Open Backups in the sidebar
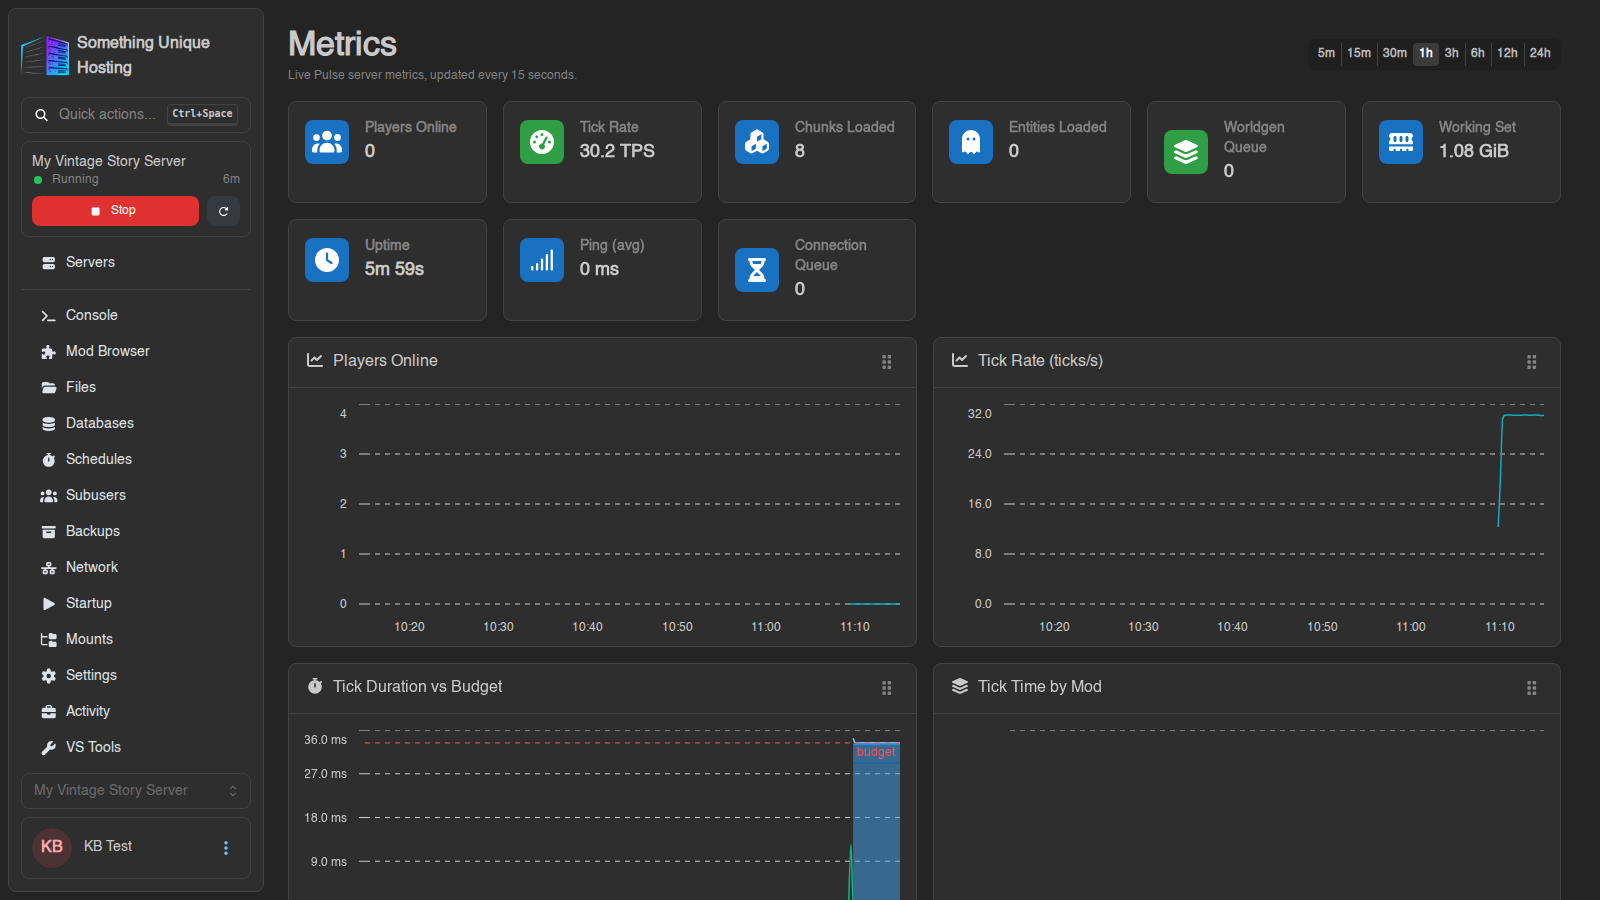This screenshot has width=1600, height=900. coord(136,531)
